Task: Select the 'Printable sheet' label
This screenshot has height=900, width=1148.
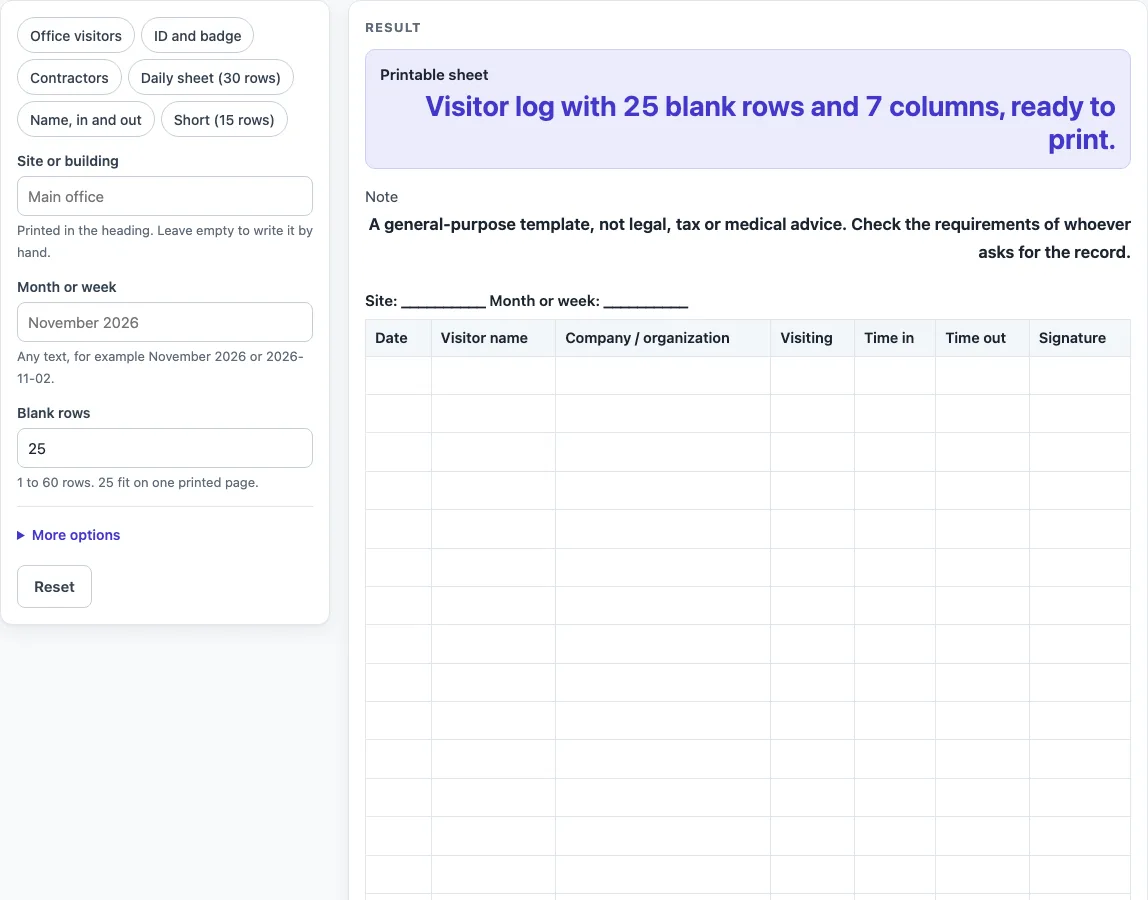Action: click(x=434, y=75)
